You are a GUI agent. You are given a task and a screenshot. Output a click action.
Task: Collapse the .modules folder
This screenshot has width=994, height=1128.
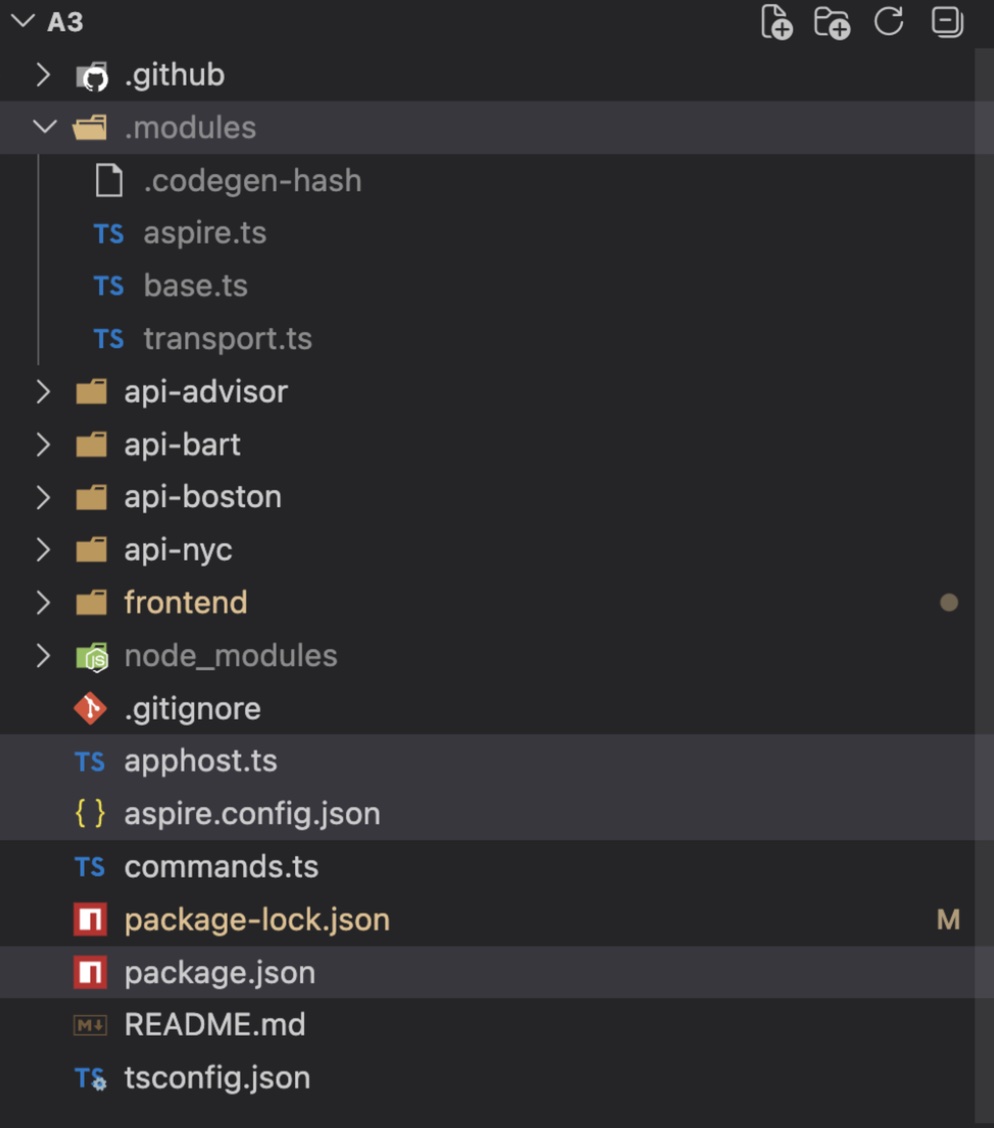42,127
